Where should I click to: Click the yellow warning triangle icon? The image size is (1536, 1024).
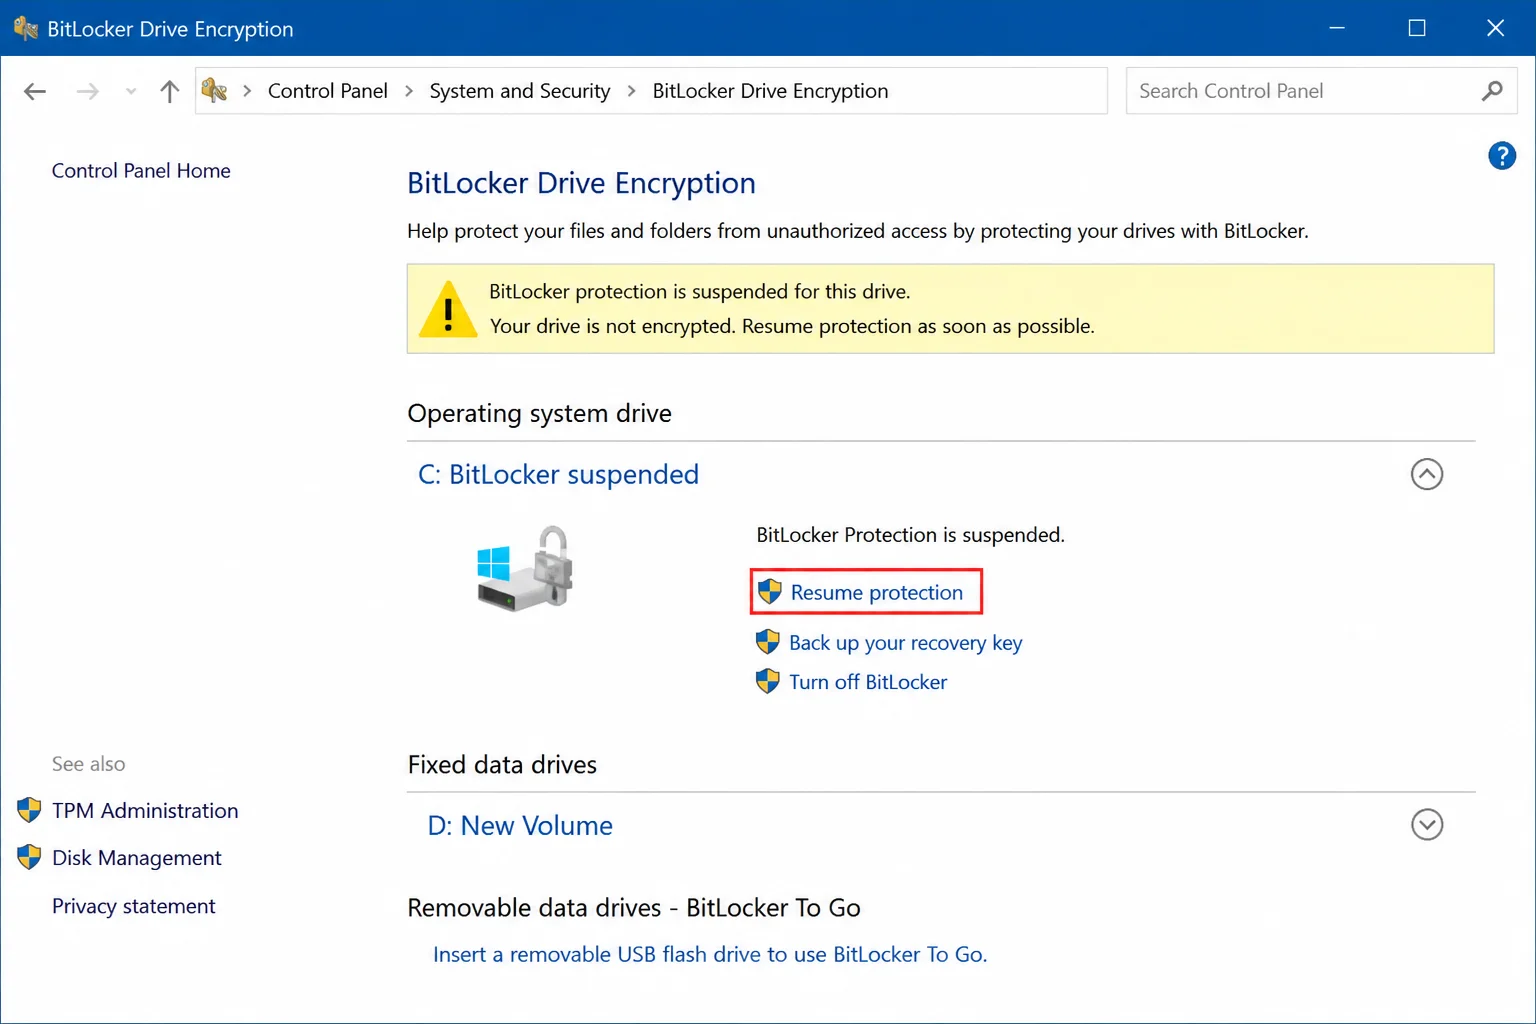[448, 309]
